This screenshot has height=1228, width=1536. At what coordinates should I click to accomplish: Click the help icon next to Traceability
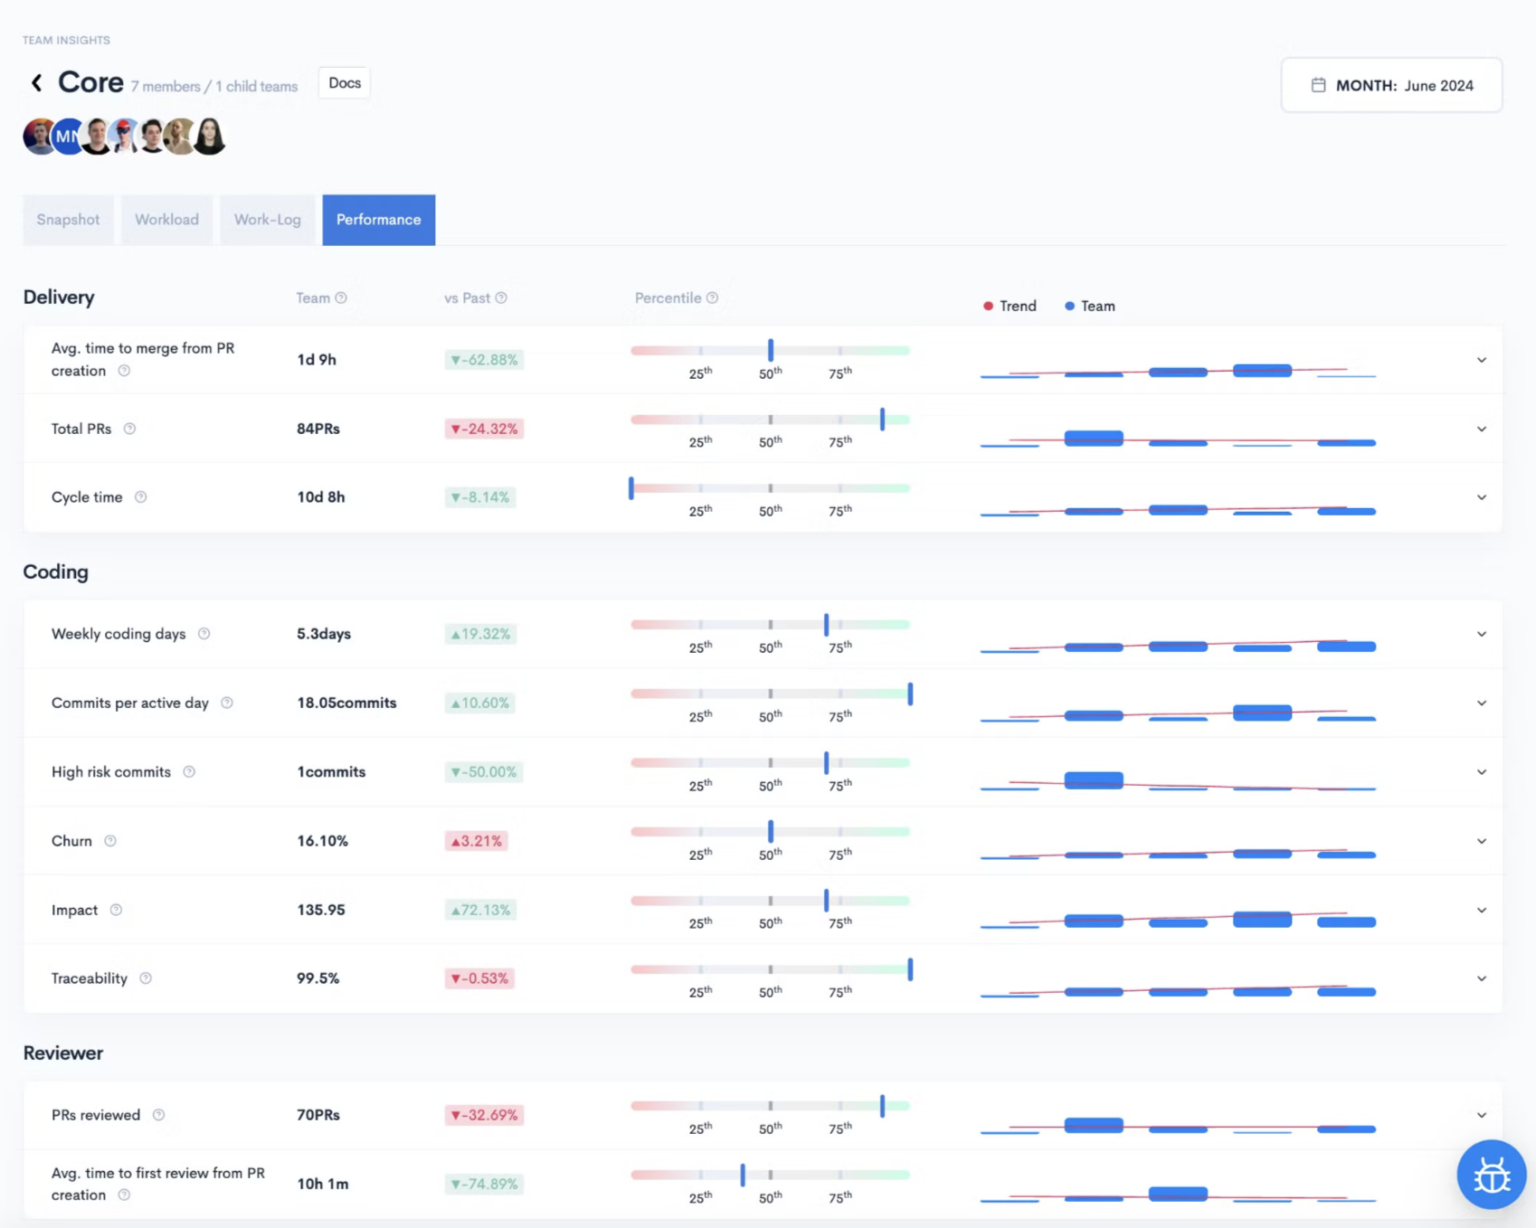[x=146, y=978]
